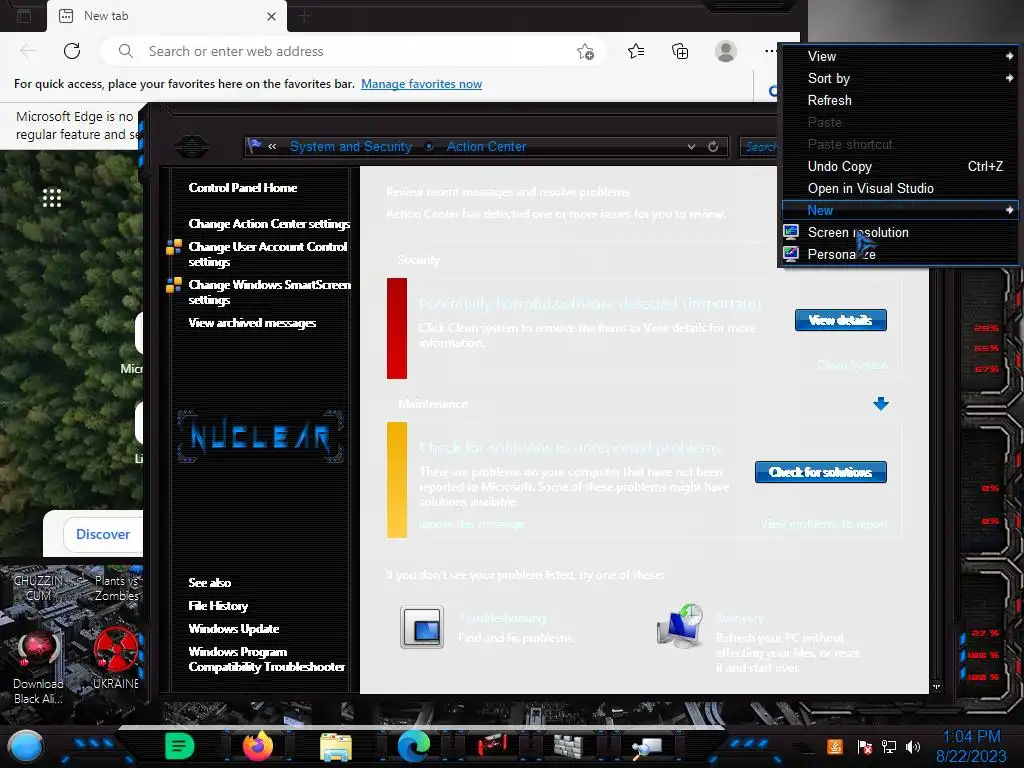Image resolution: width=1024 pixels, height=768 pixels.
Task: Click the orange Java tray icon
Action: (x=835, y=746)
